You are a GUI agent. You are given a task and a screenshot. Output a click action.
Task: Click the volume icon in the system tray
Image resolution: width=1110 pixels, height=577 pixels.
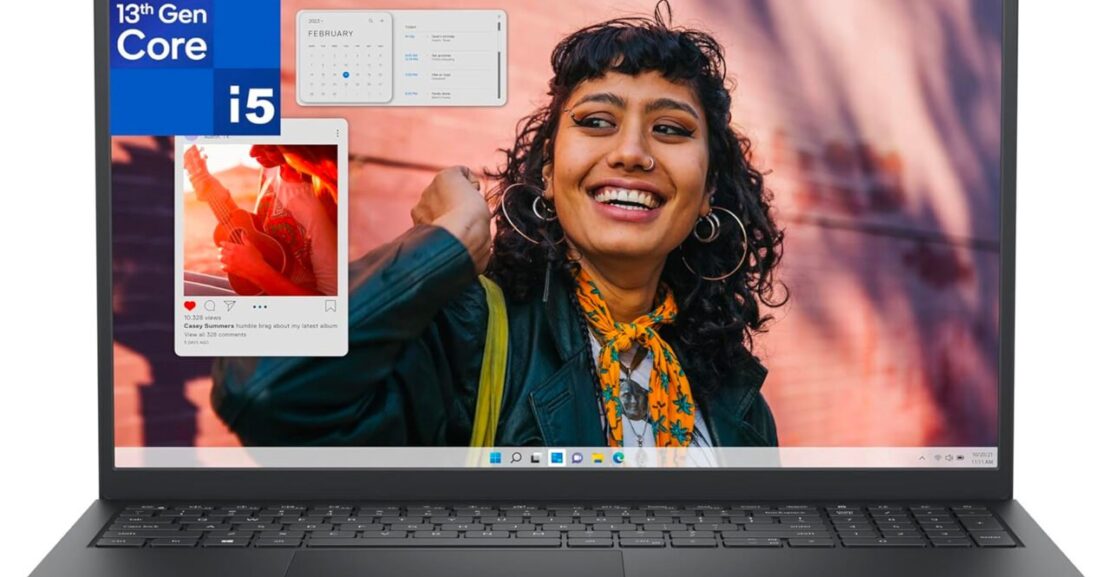pos(950,458)
